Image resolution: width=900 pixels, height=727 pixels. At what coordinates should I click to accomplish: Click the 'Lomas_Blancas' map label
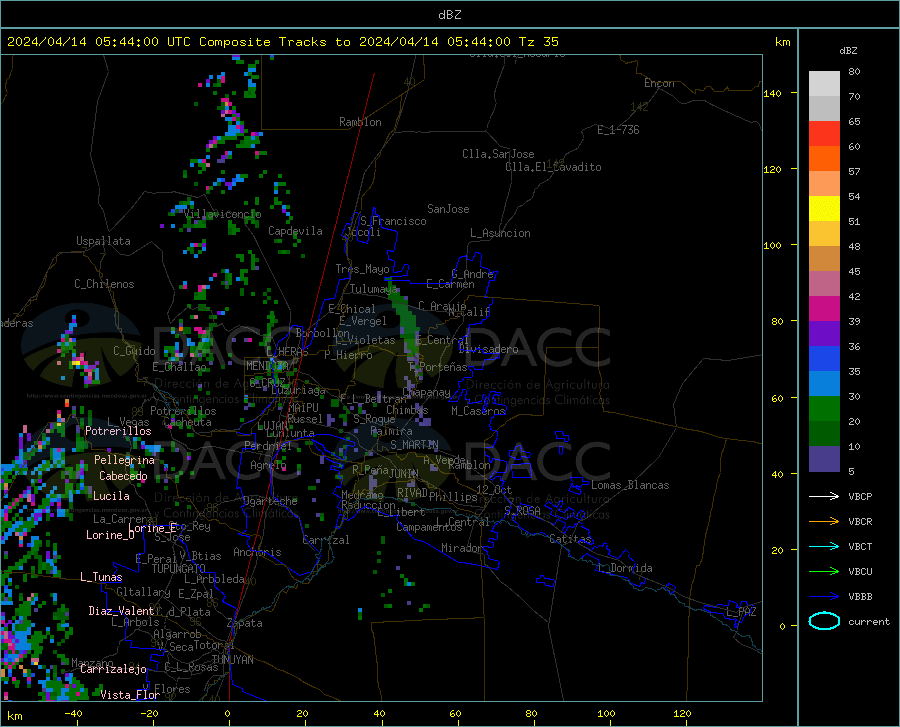pos(630,485)
